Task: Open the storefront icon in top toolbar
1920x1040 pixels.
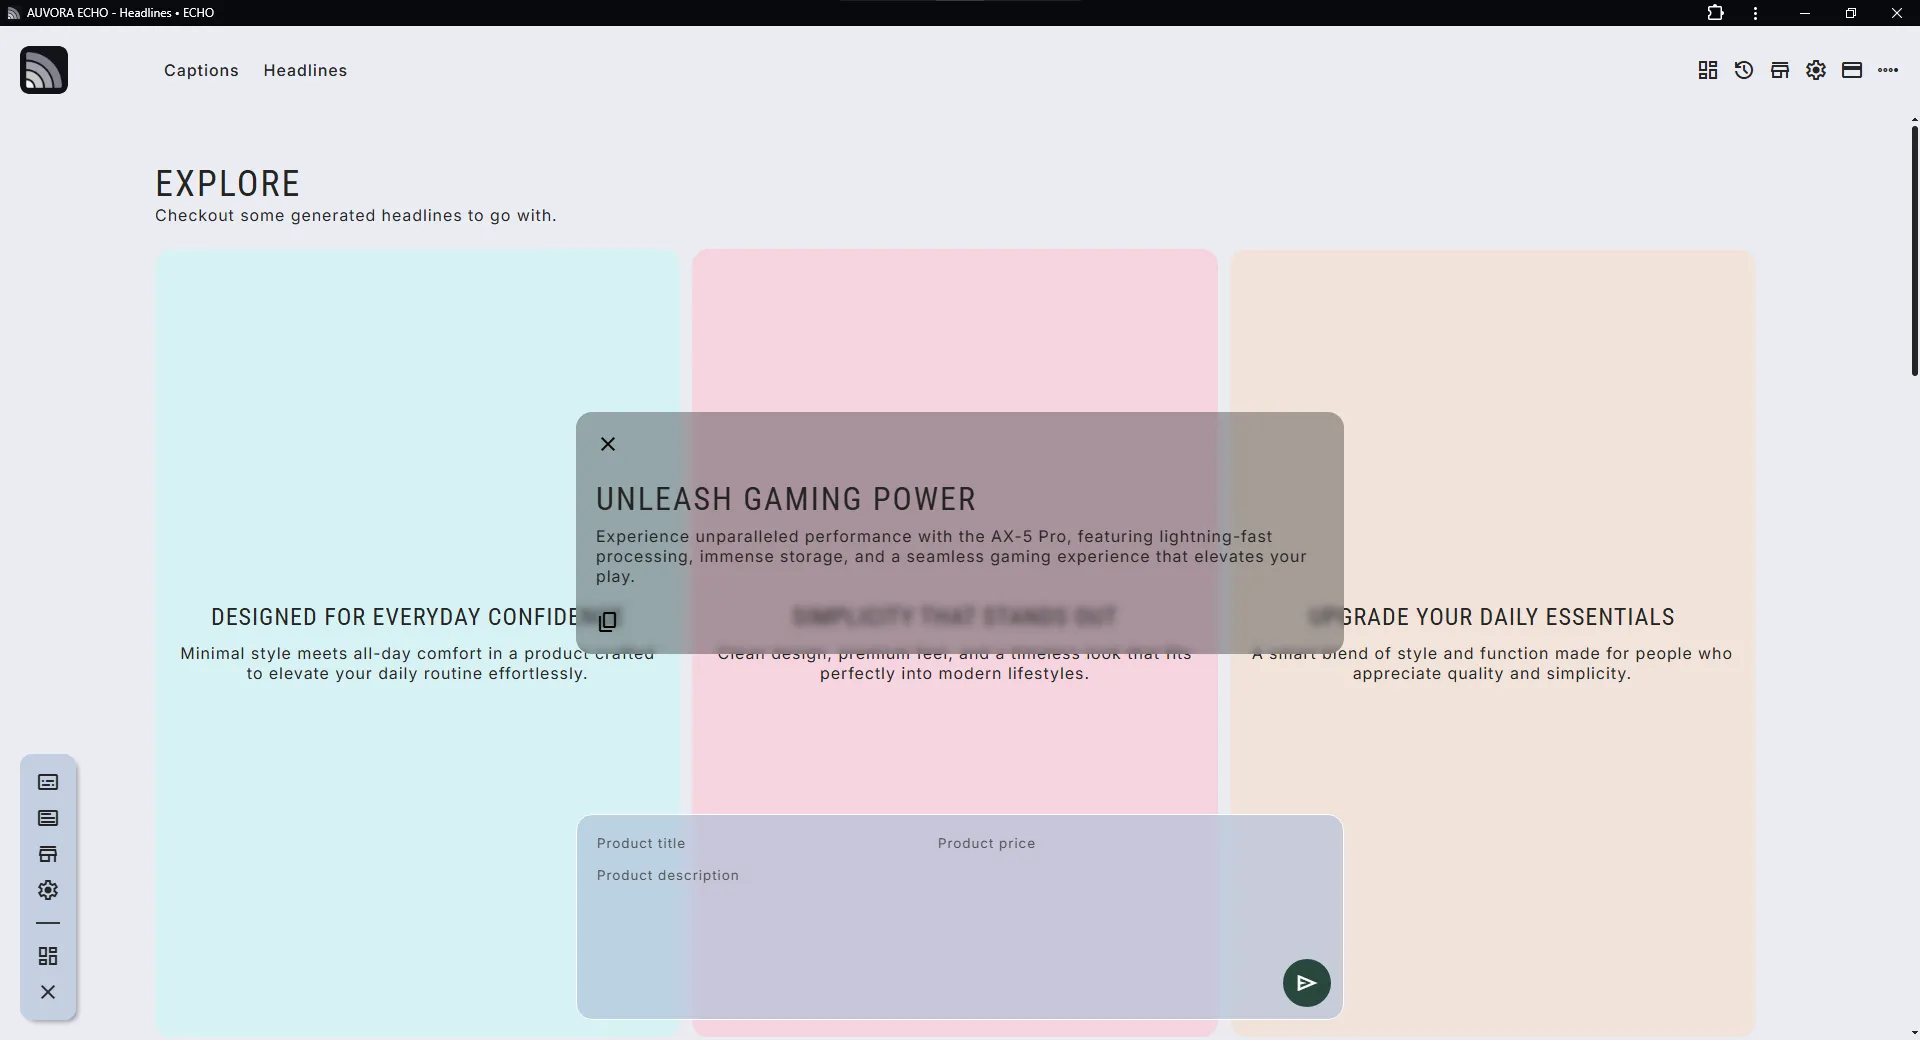Action: tap(1780, 70)
